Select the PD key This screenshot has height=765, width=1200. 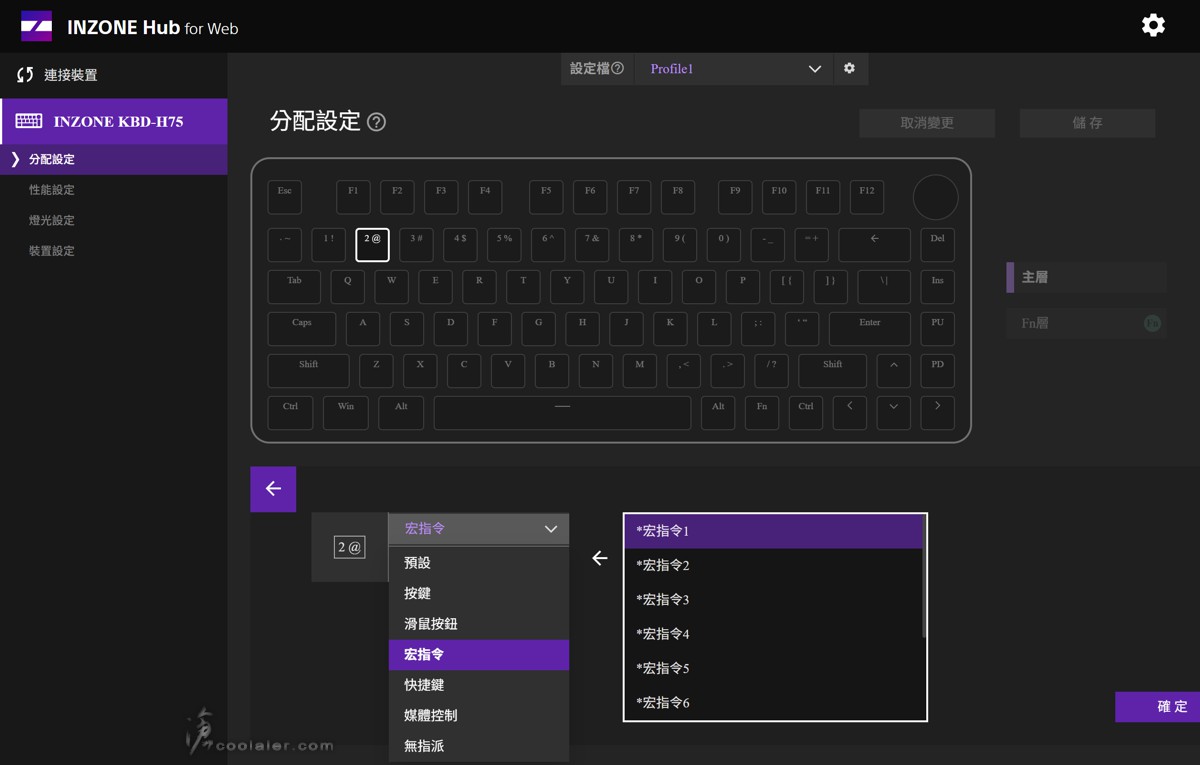tap(937, 370)
